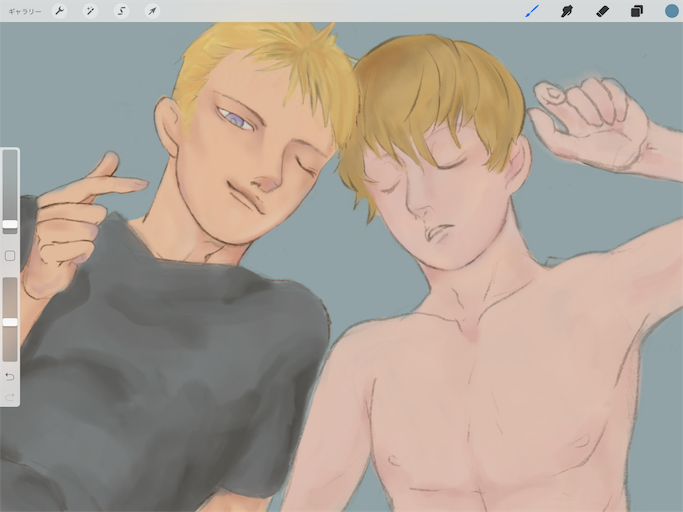This screenshot has width=683, height=512.
Task: Select the Transform arrow tool
Action: pos(152,11)
